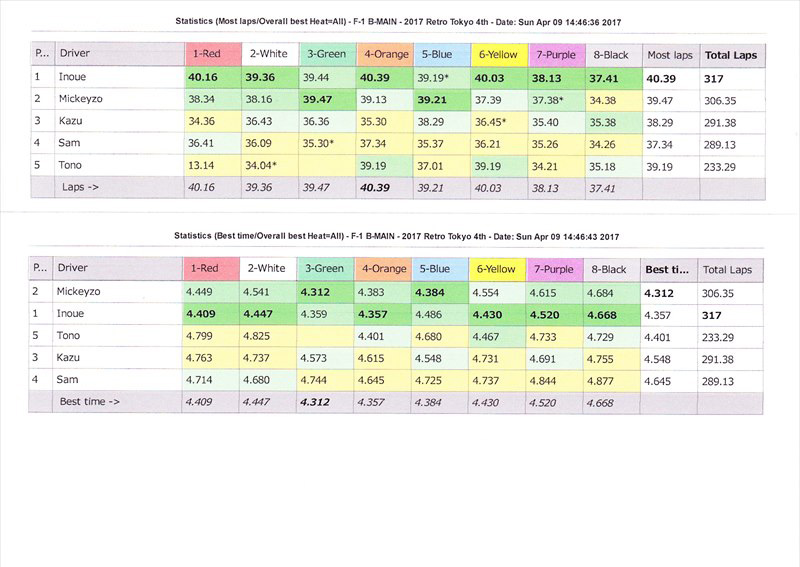800x567 pixels.
Task: Select the 4-Orange header in the Best time table
Action: click(x=385, y=269)
